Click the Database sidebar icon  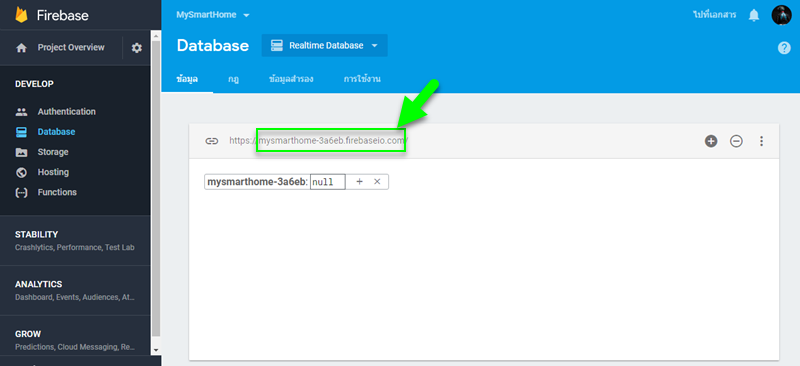point(21,132)
